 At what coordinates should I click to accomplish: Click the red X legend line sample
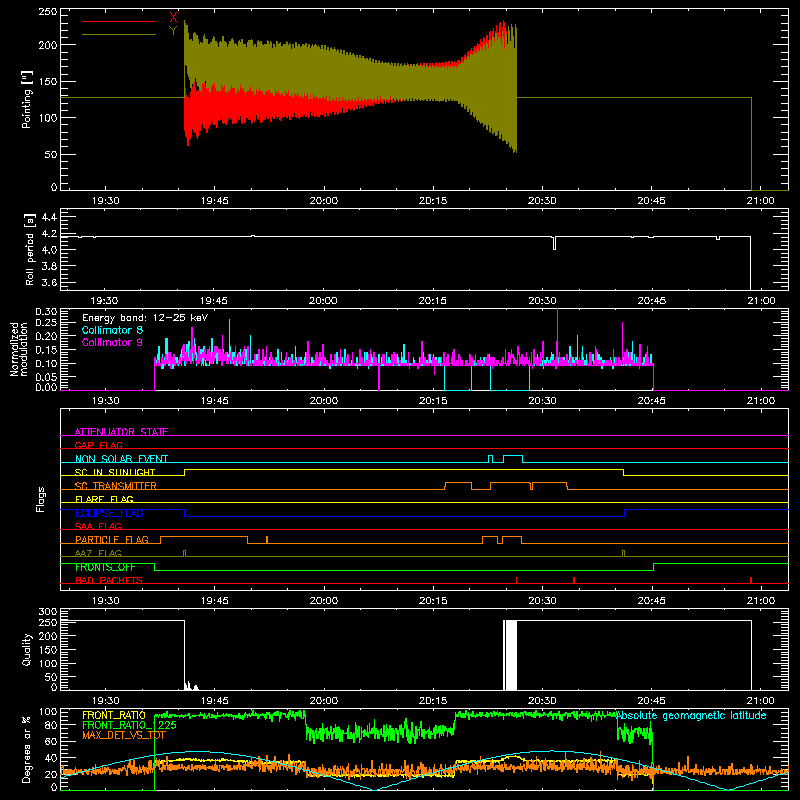click(119, 21)
